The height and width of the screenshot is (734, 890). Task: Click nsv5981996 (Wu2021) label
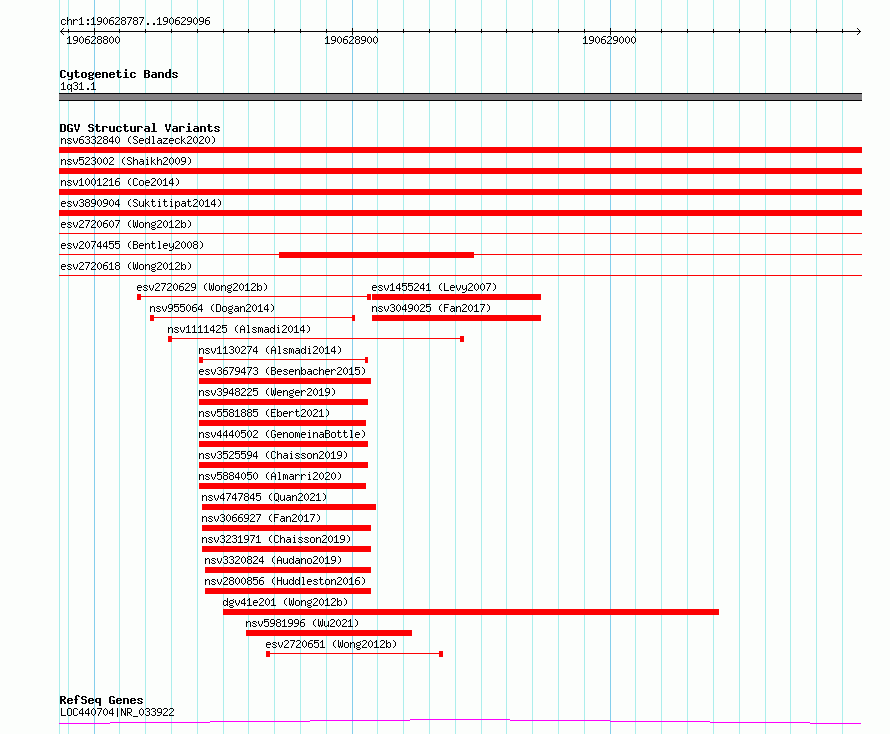pos(303,623)
